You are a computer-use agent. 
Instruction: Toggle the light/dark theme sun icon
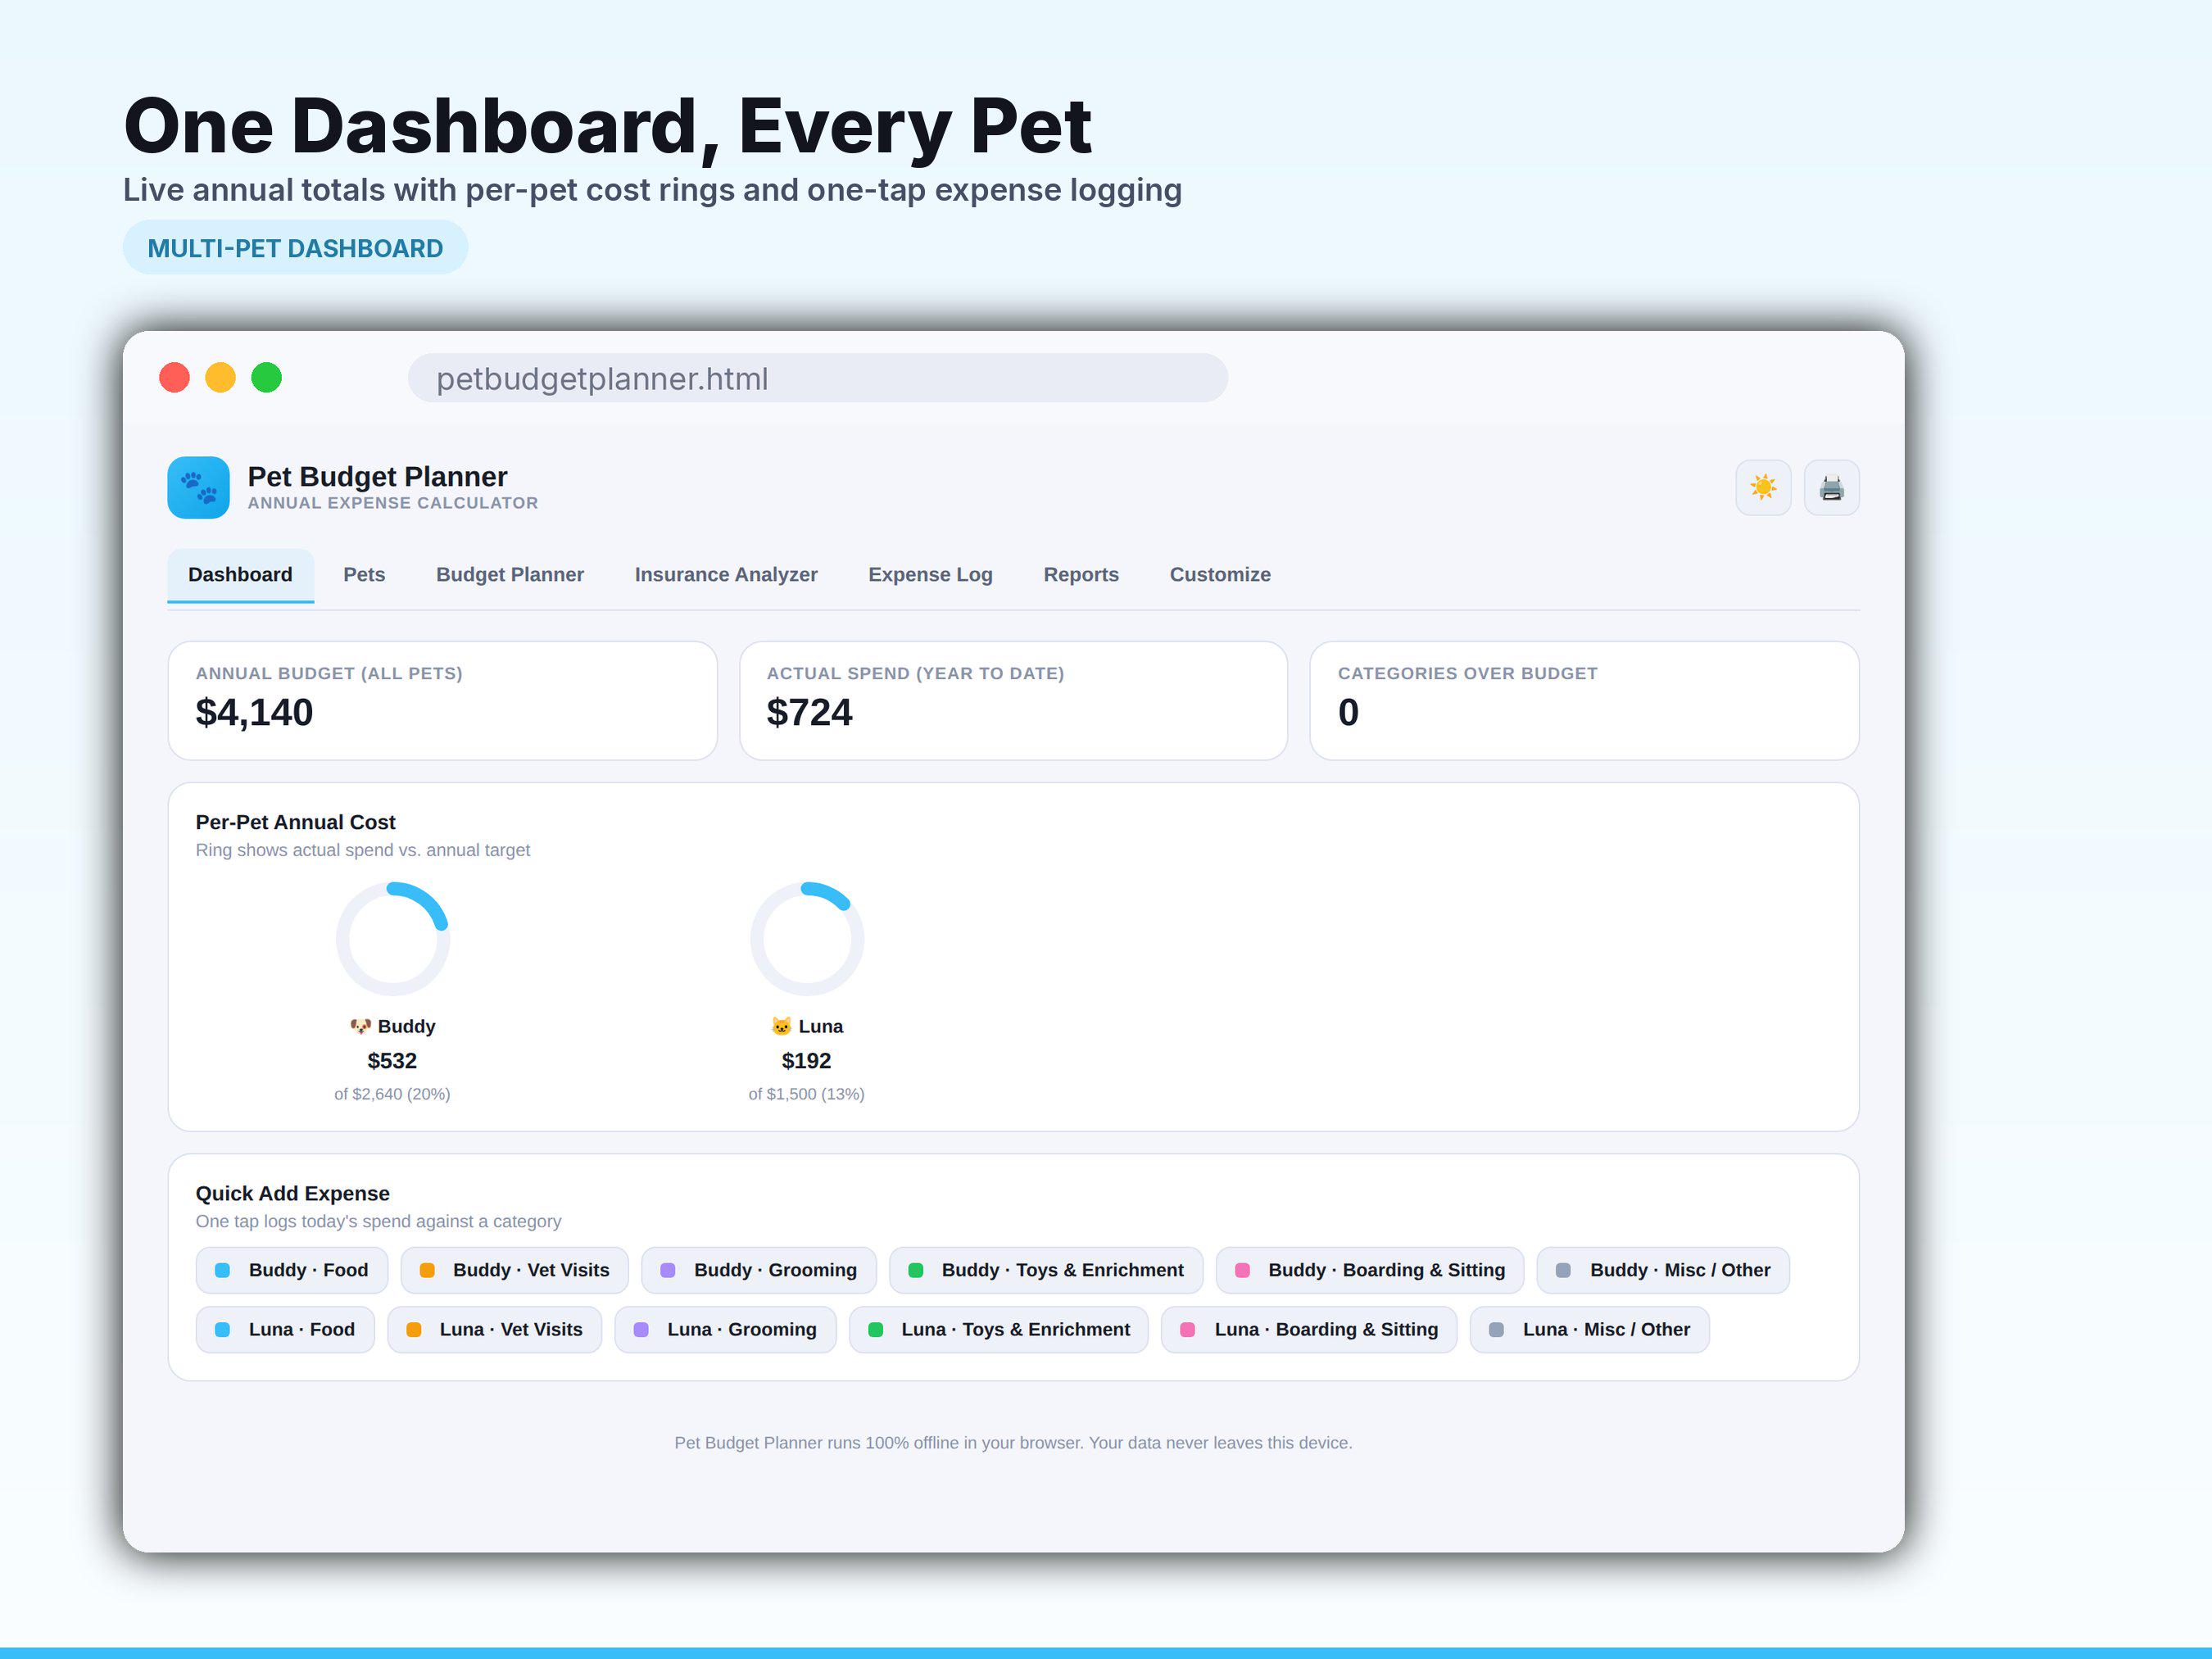tap(1763, 488)
